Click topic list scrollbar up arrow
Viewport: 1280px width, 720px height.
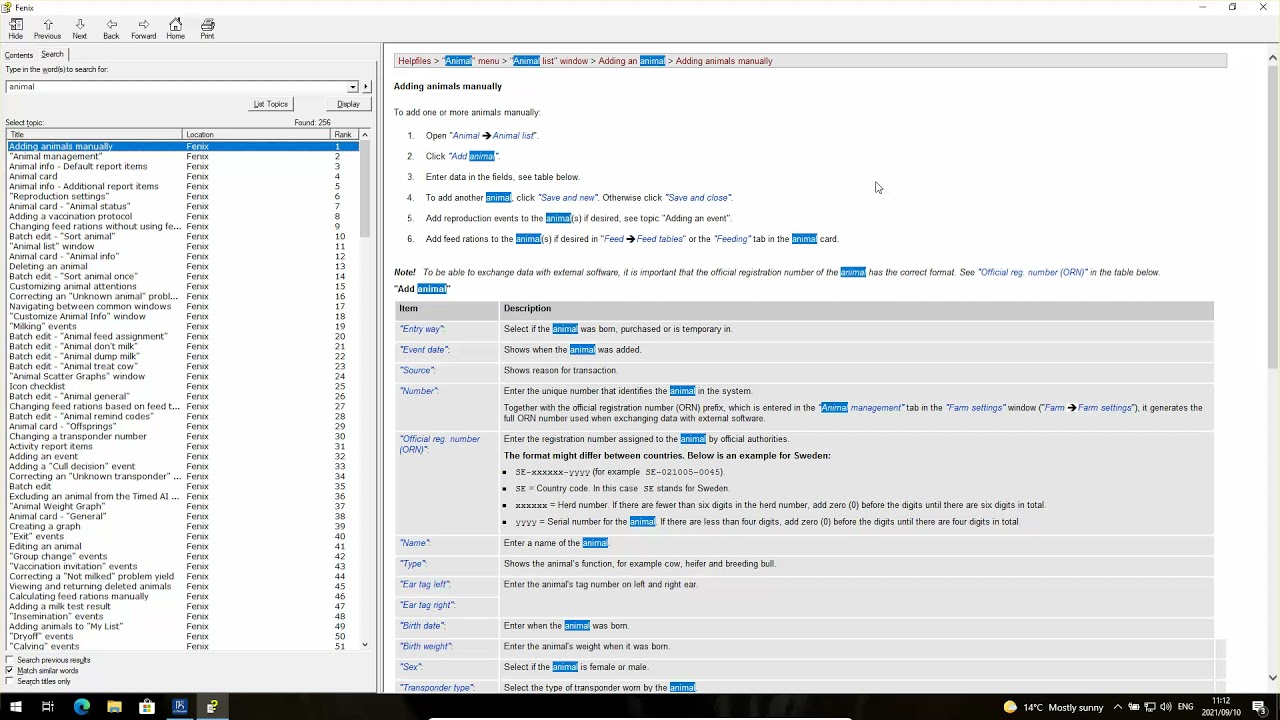click(365, 134)
